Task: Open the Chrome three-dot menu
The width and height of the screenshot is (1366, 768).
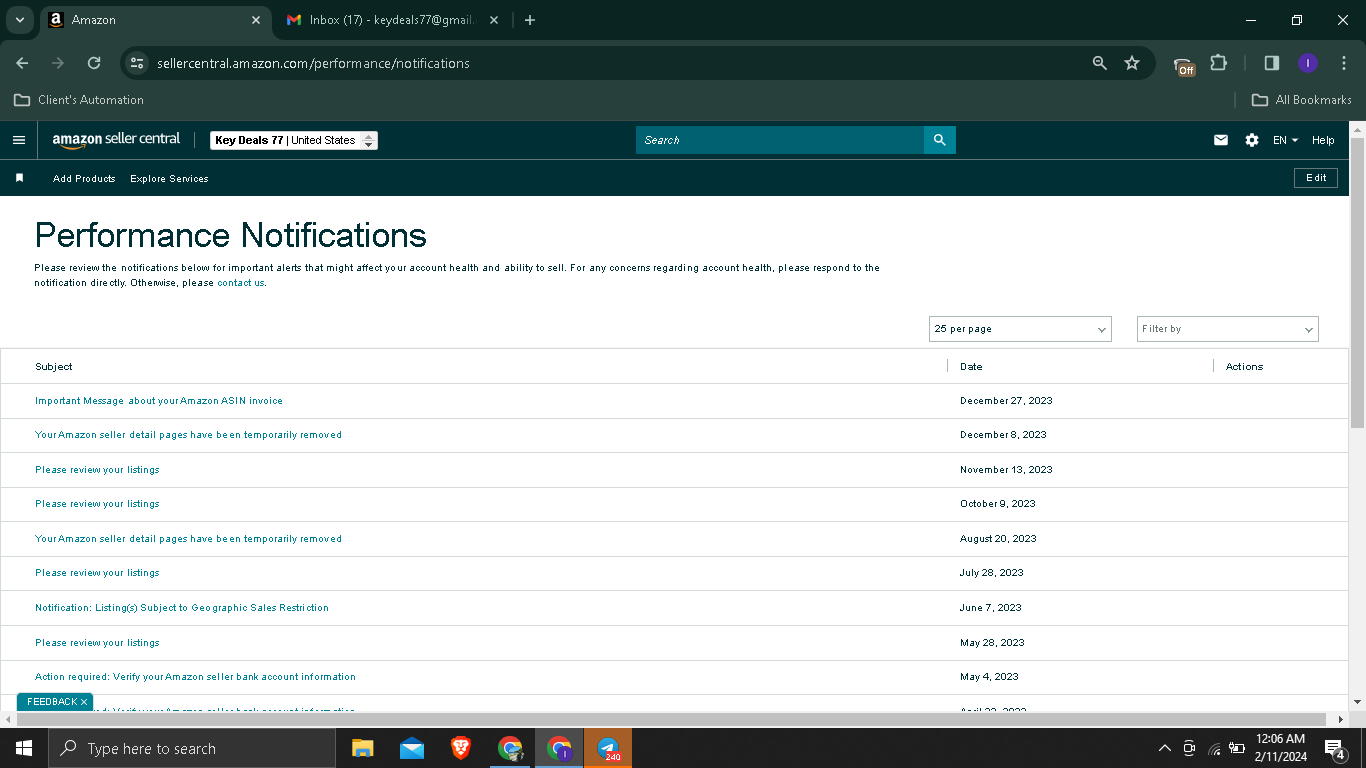Action: tap(1344, 63)
